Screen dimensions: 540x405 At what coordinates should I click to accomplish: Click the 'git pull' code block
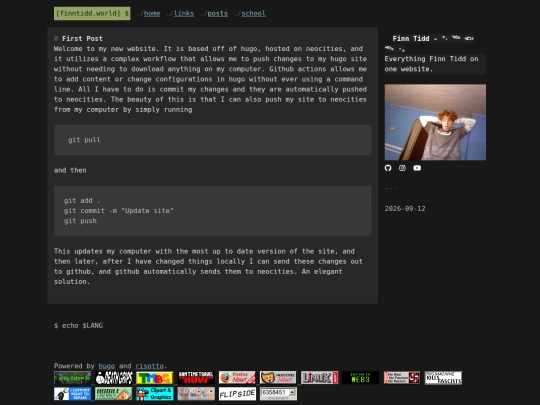[212, 140]
